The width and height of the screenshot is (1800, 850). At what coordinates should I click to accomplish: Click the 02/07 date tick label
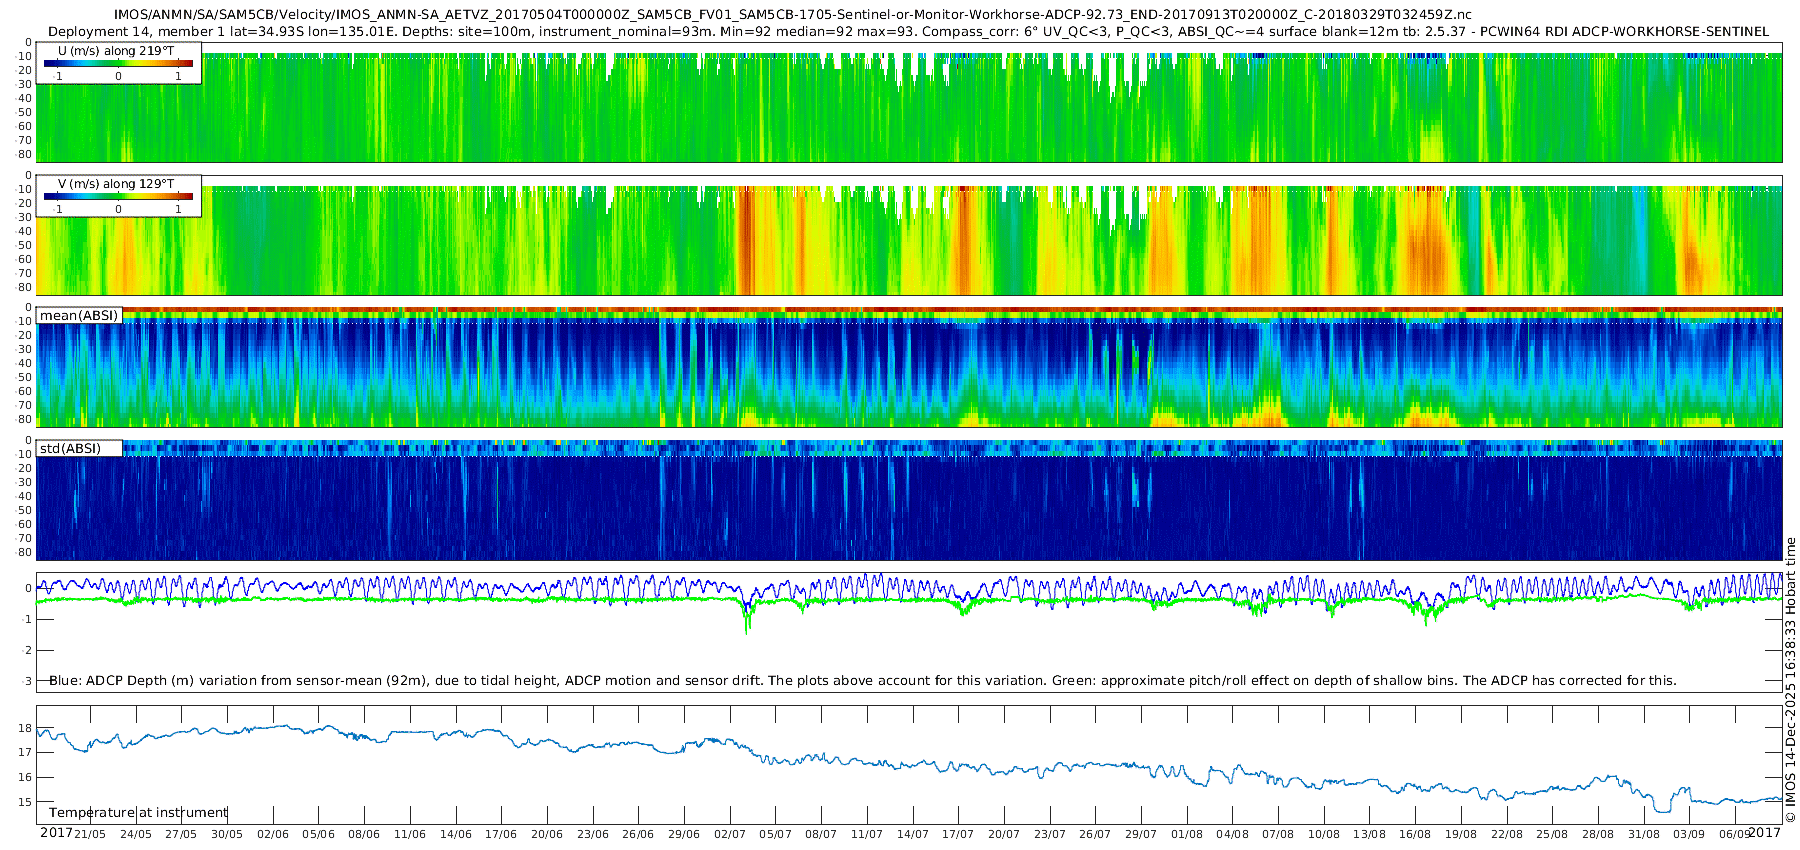729,834
